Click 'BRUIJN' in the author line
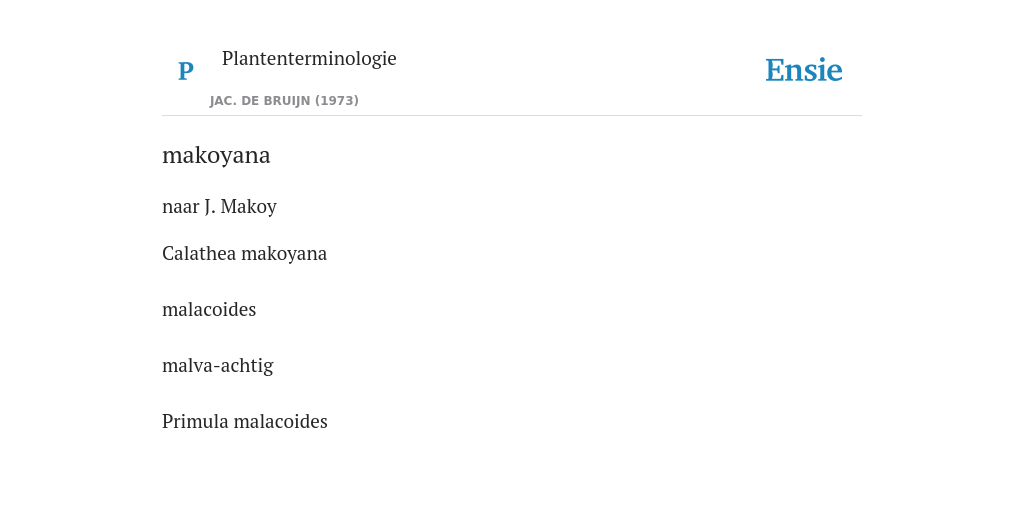The height and width of the screenshot is (512, 1024). pyautogui.click(x=287, y=101)
